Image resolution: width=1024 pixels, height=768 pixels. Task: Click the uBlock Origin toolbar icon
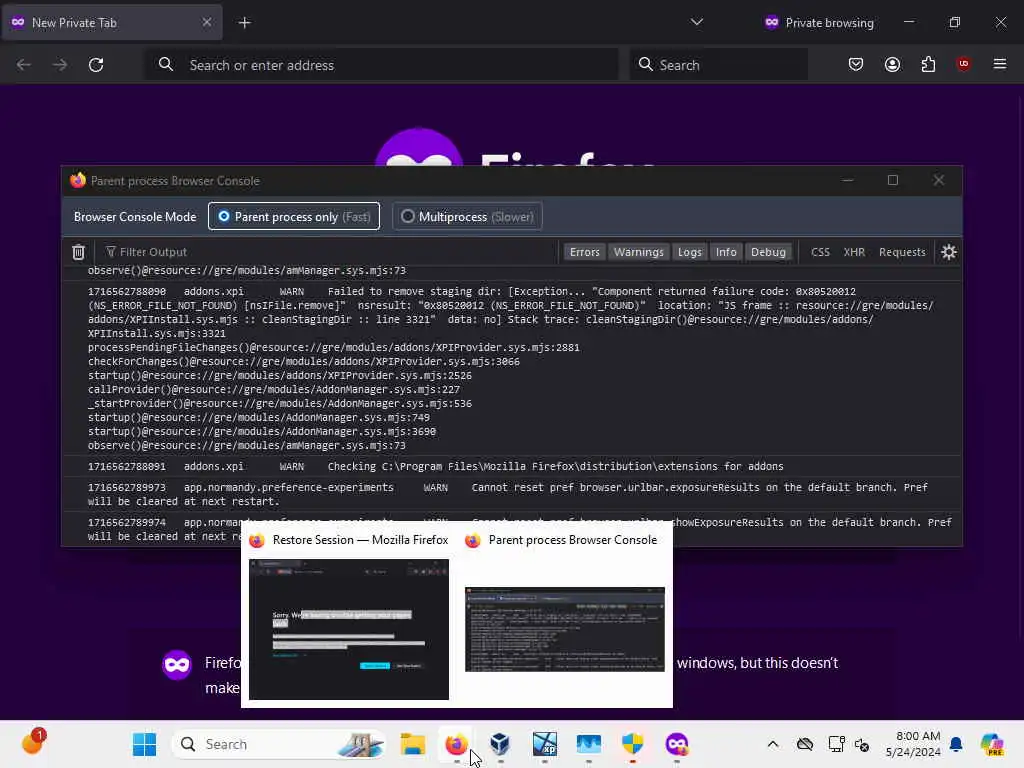pos(963,64)
